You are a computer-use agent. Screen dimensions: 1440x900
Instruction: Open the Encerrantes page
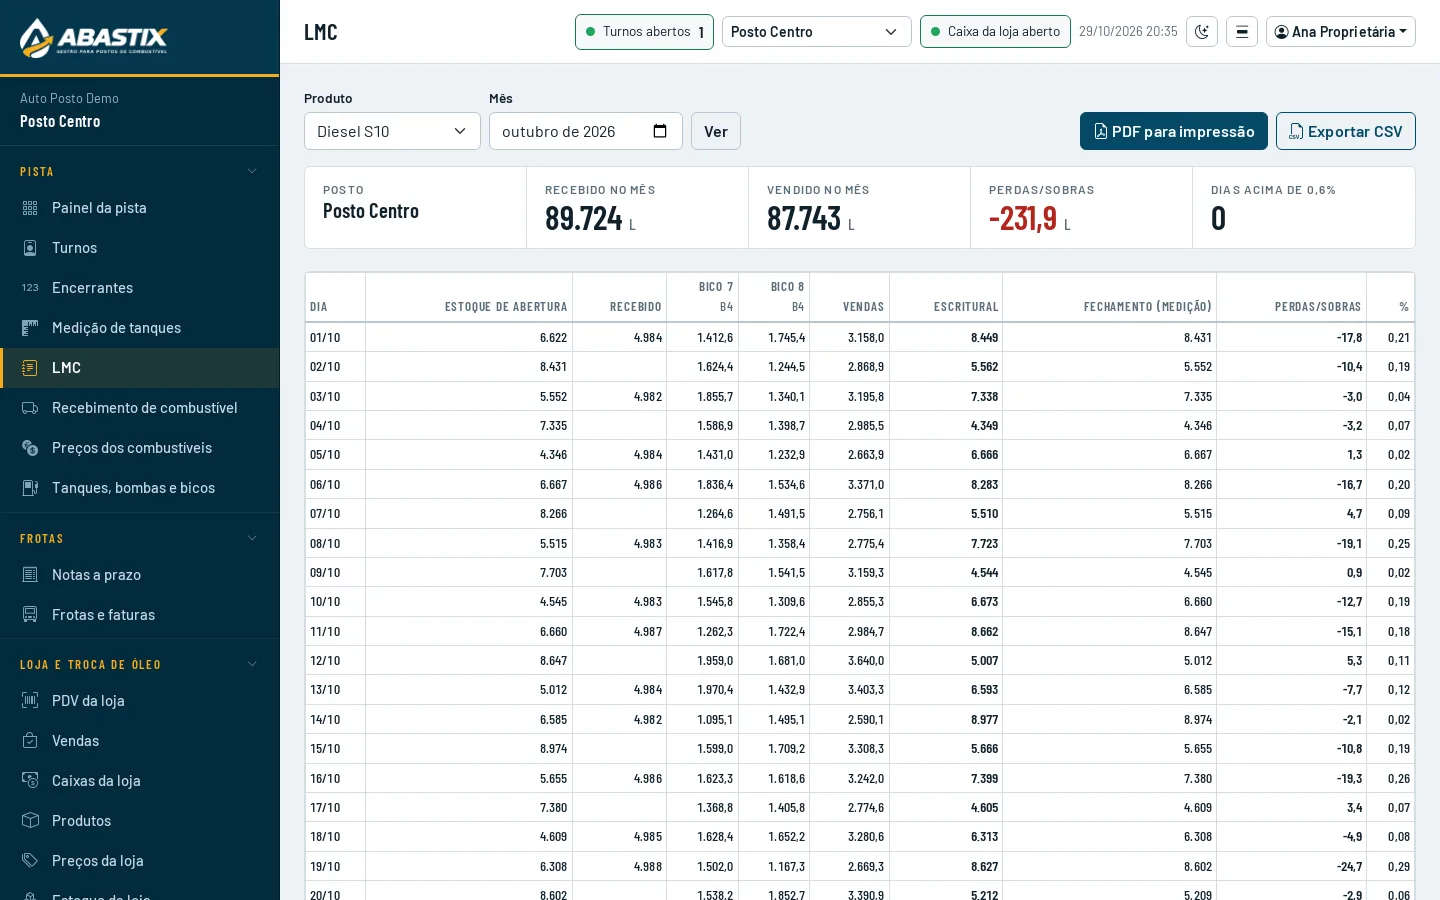coord(140,288)
